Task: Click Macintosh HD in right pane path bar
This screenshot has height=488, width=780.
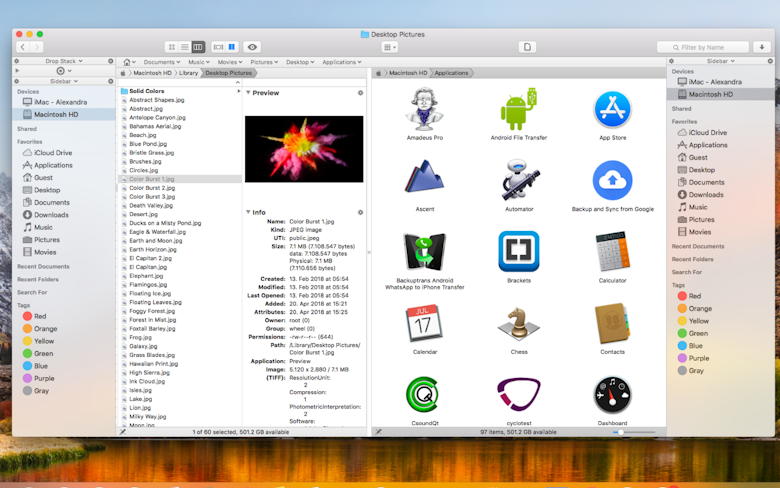Action: tap(408, 73)
